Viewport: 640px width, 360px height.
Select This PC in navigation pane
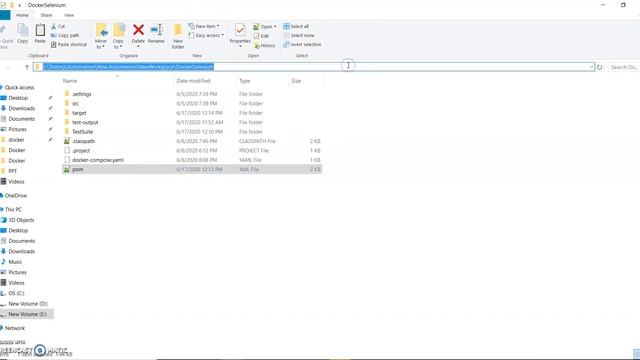[13, 209]
